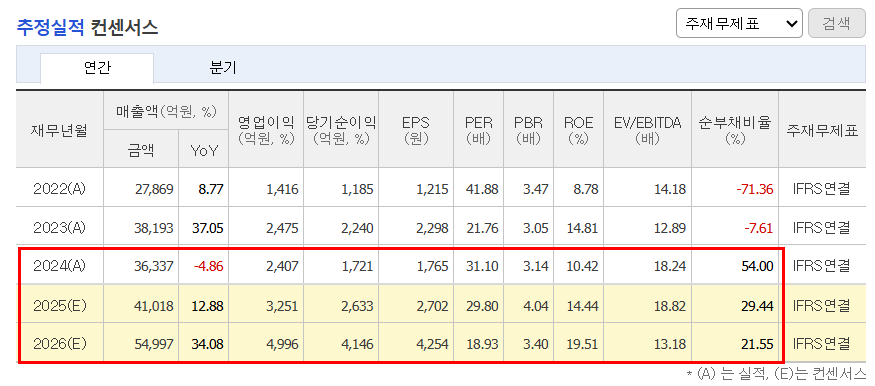Select the 2024(A) row label
875x386 pixels.
point(60,267)
